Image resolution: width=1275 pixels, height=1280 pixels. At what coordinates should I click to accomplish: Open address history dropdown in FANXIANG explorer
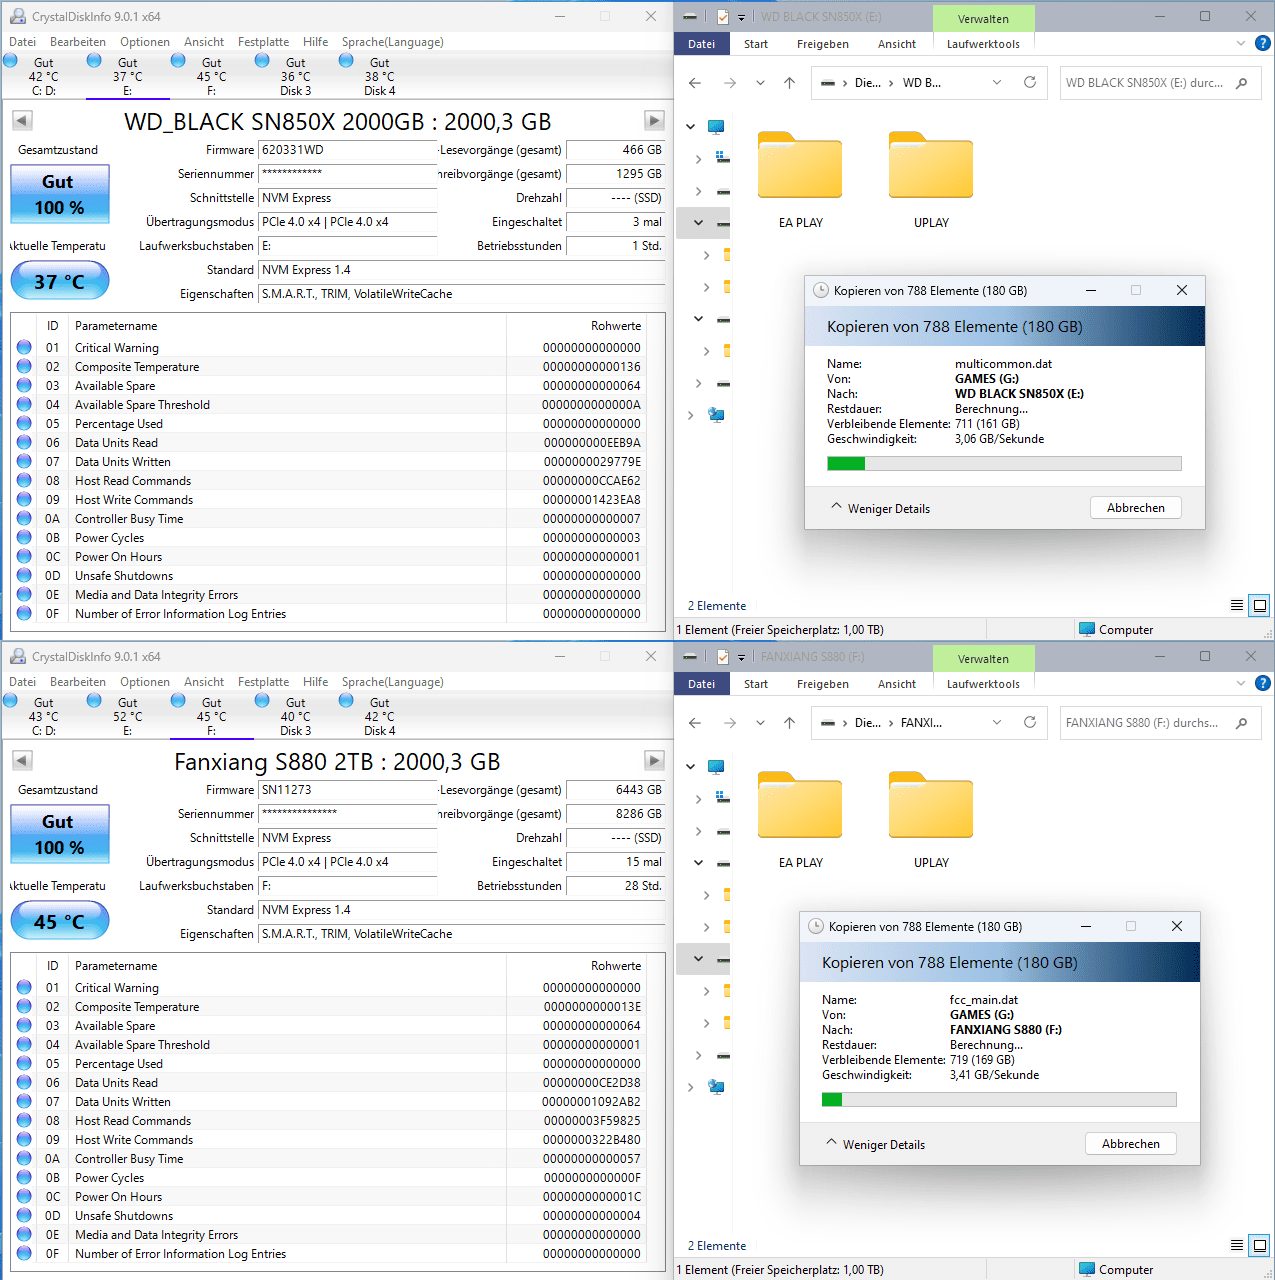997,723
